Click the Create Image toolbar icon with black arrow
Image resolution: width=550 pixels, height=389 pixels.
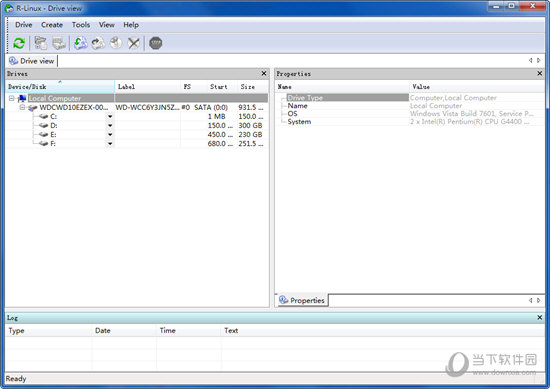point(98,43)
